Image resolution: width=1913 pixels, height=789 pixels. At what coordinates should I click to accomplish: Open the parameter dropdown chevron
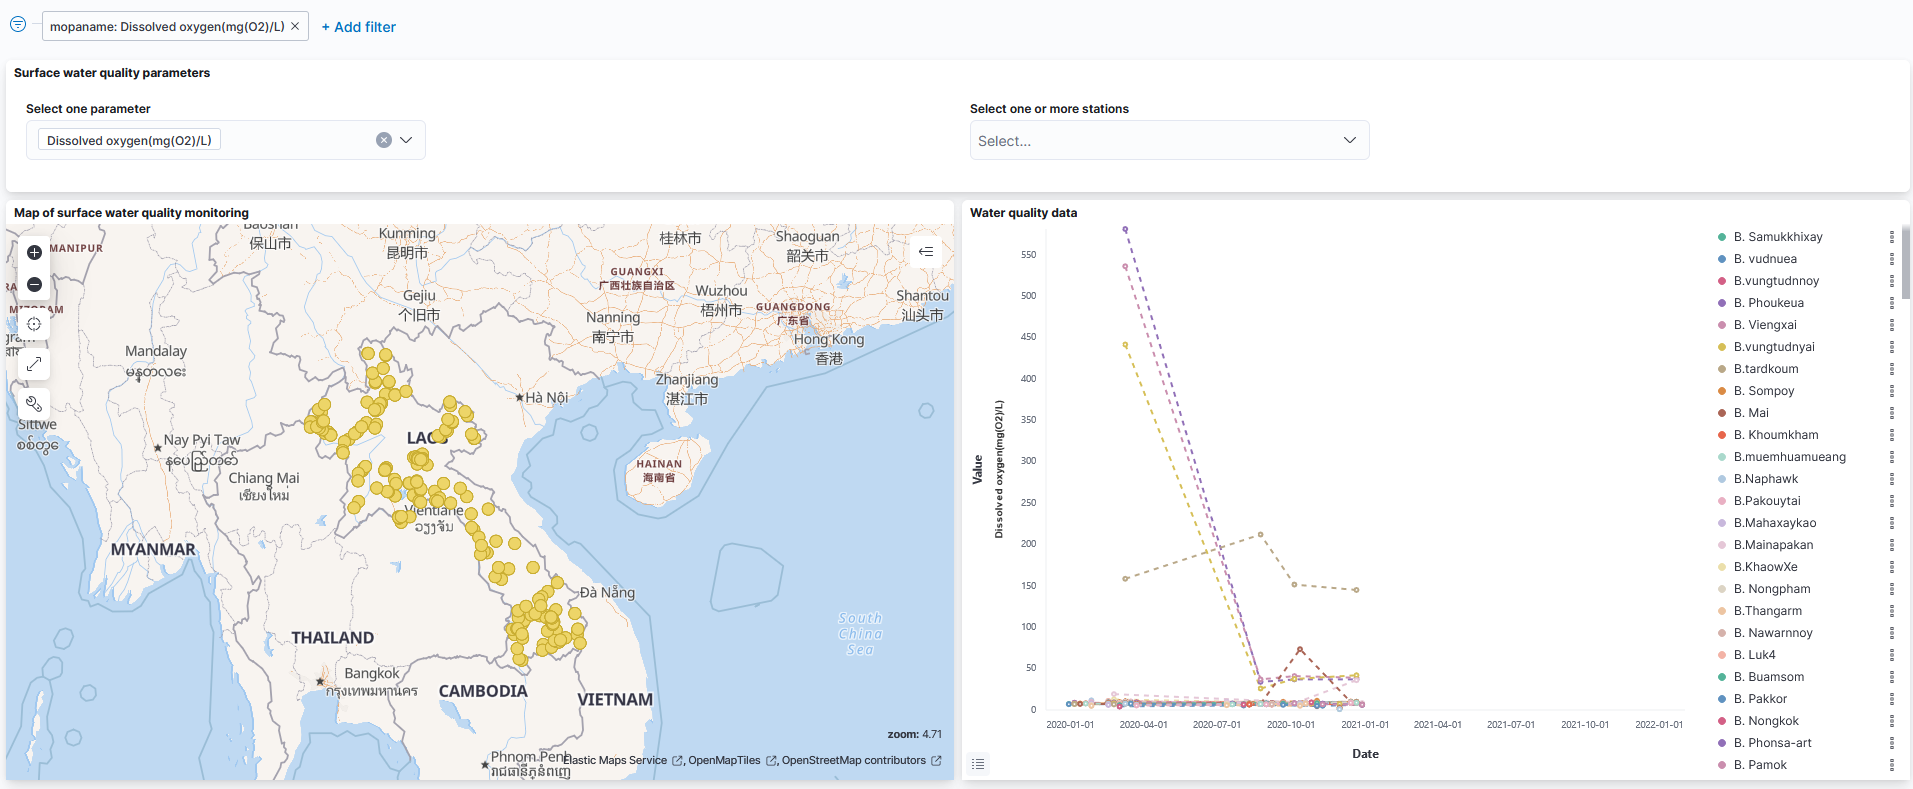coord(406,140)
